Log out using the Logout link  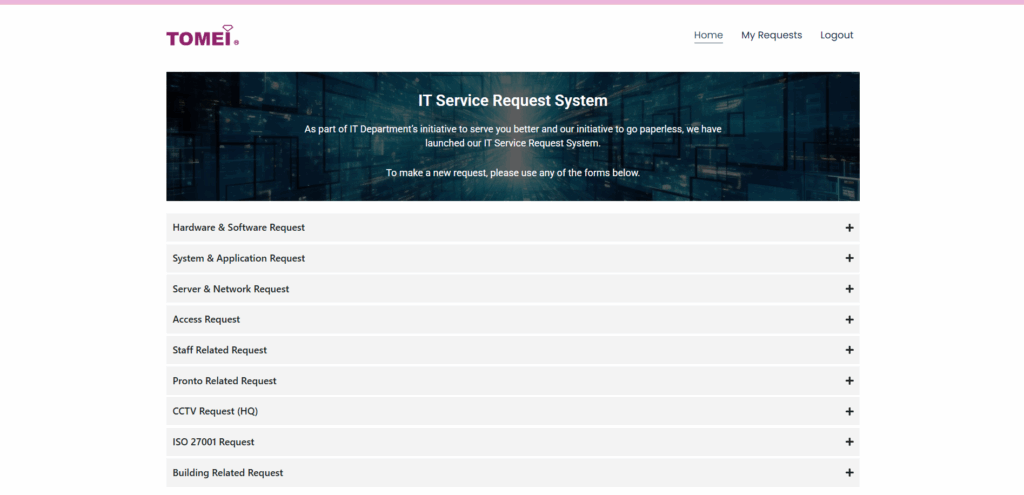click(x=836, y=35)
